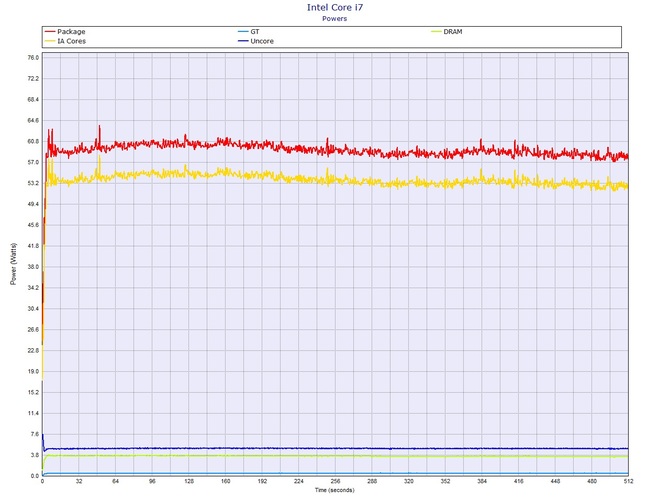670x502 pixels.
Task: Click the 7.6 y-axis value
Action: point(35,434)
